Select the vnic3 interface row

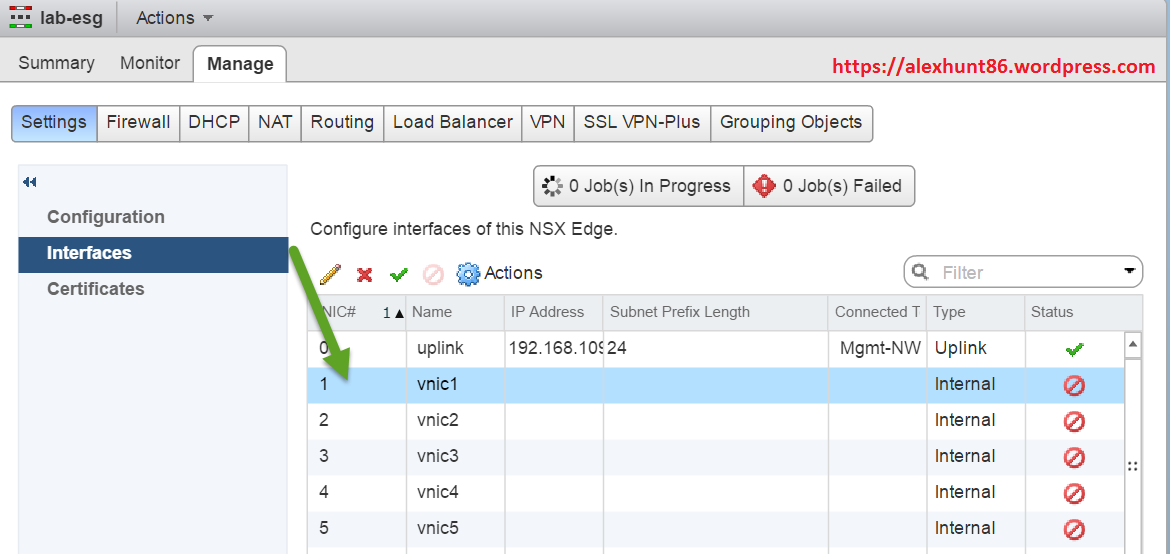coord(438,456)
